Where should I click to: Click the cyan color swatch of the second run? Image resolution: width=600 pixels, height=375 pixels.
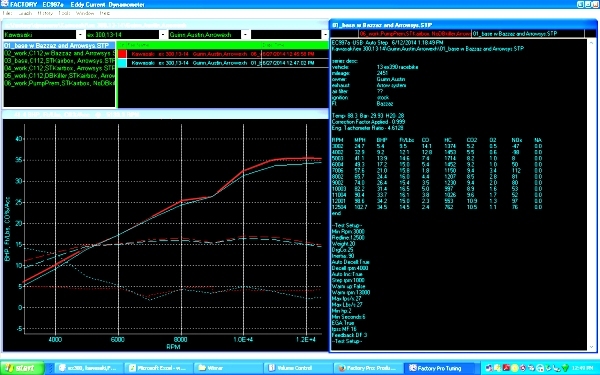point(122,63)
